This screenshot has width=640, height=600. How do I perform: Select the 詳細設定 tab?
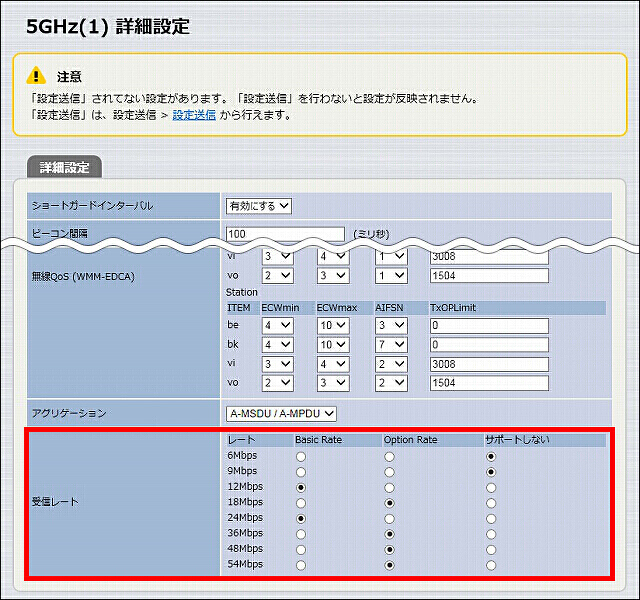(64, 167)
